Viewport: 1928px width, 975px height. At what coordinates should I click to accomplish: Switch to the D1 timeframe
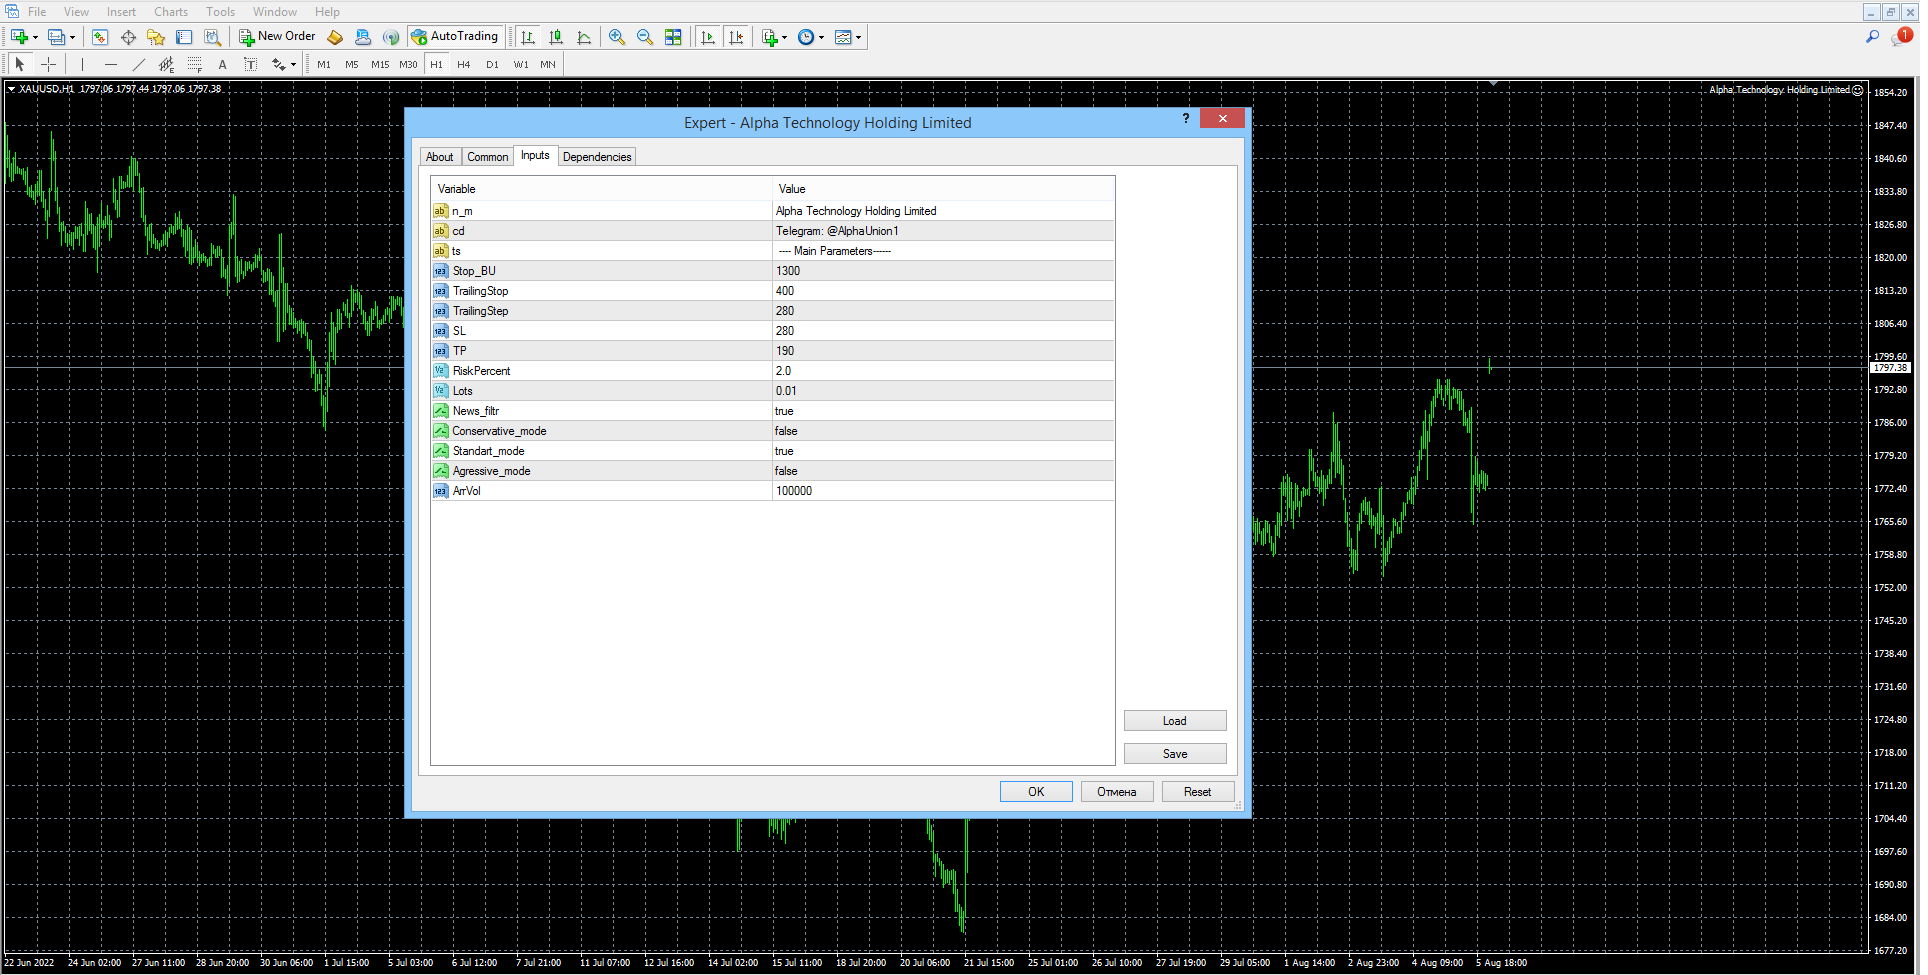point(492,64)
